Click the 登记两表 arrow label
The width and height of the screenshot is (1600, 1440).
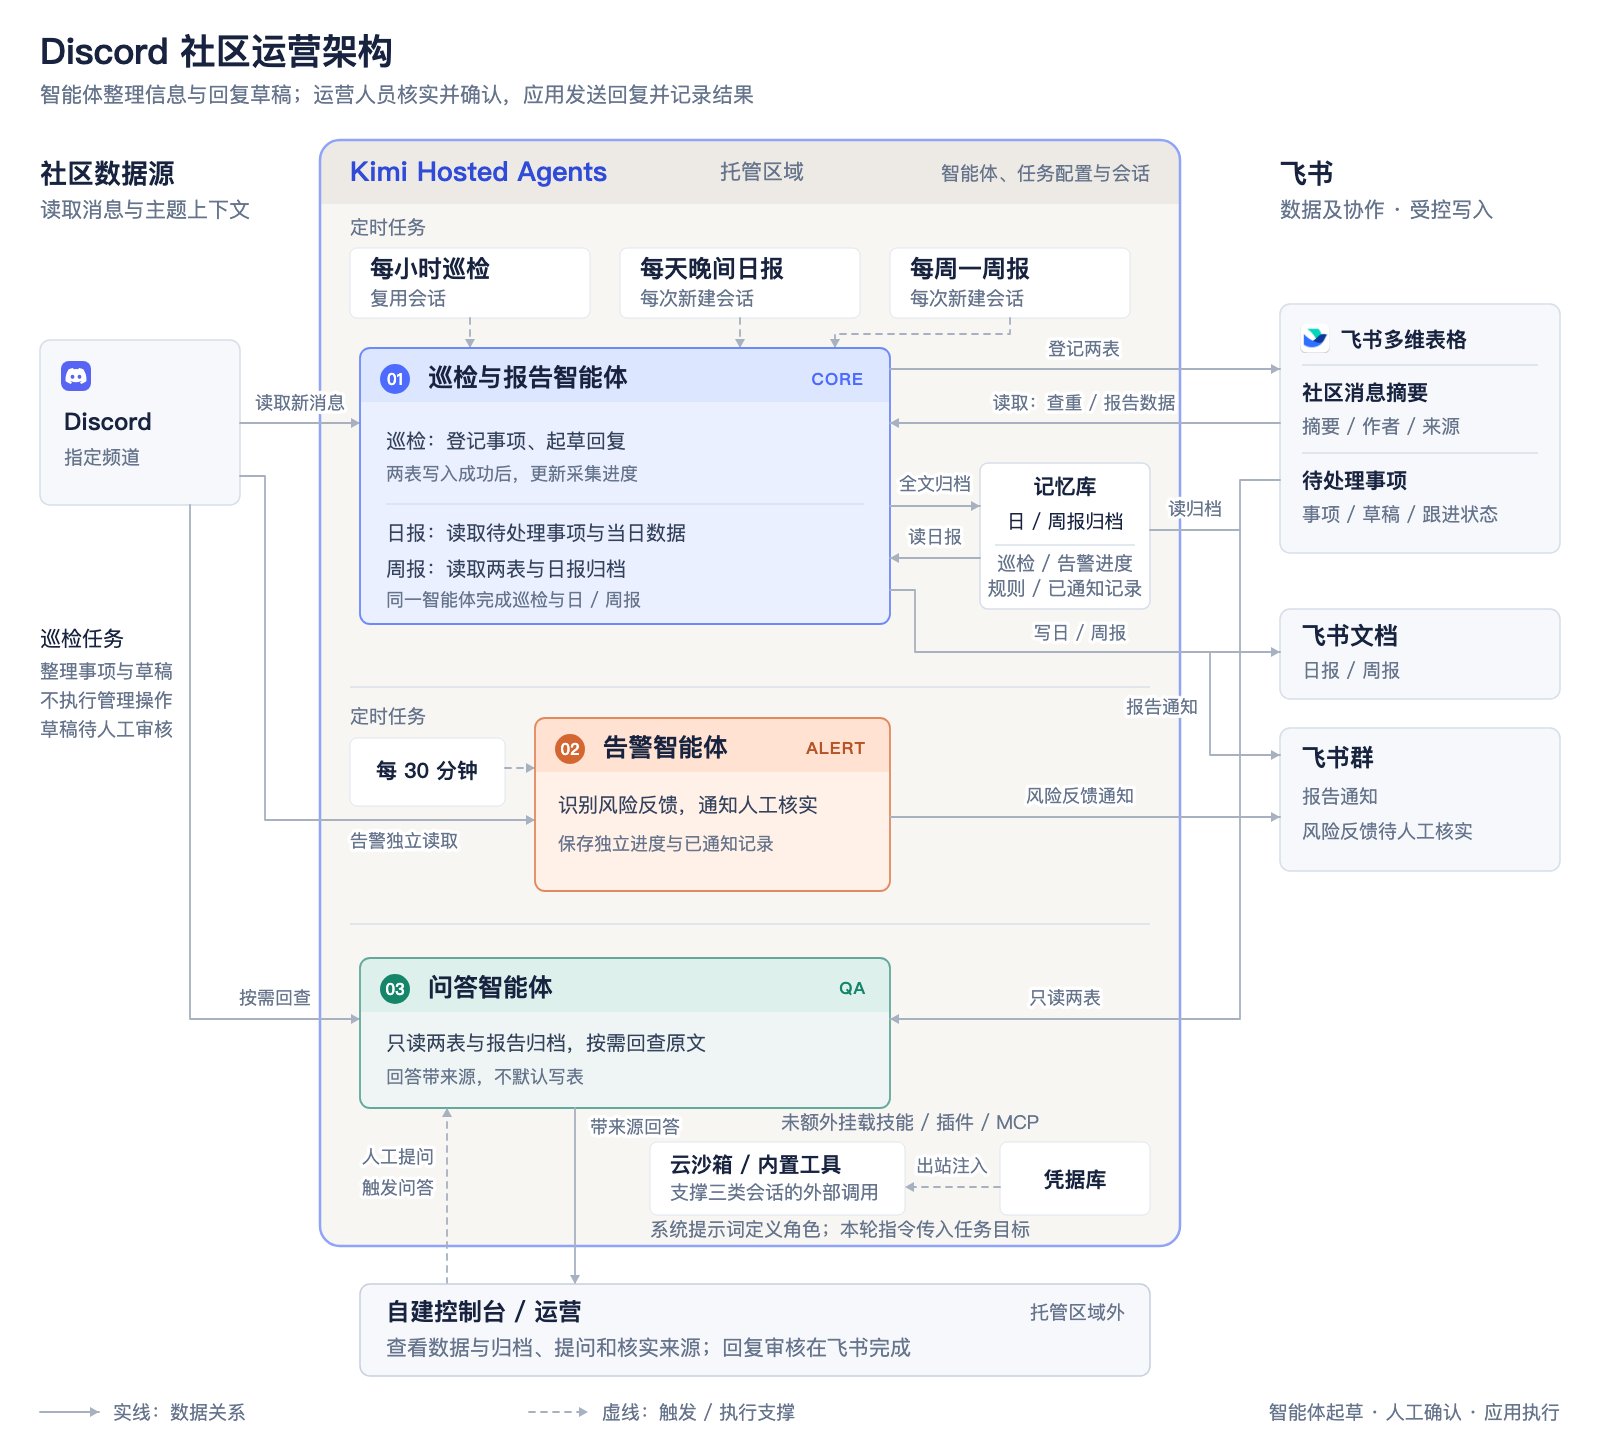click(x=1084, y=348)
